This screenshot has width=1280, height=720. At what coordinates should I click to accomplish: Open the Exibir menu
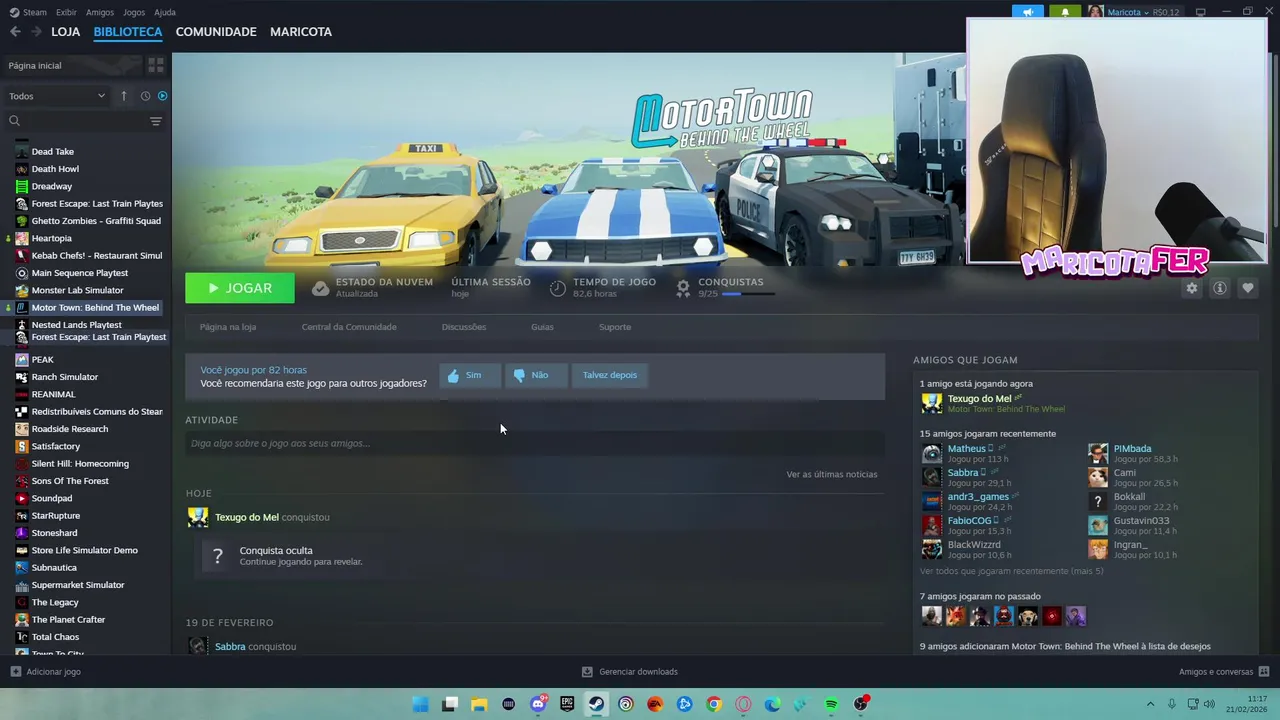coord(66,12)
